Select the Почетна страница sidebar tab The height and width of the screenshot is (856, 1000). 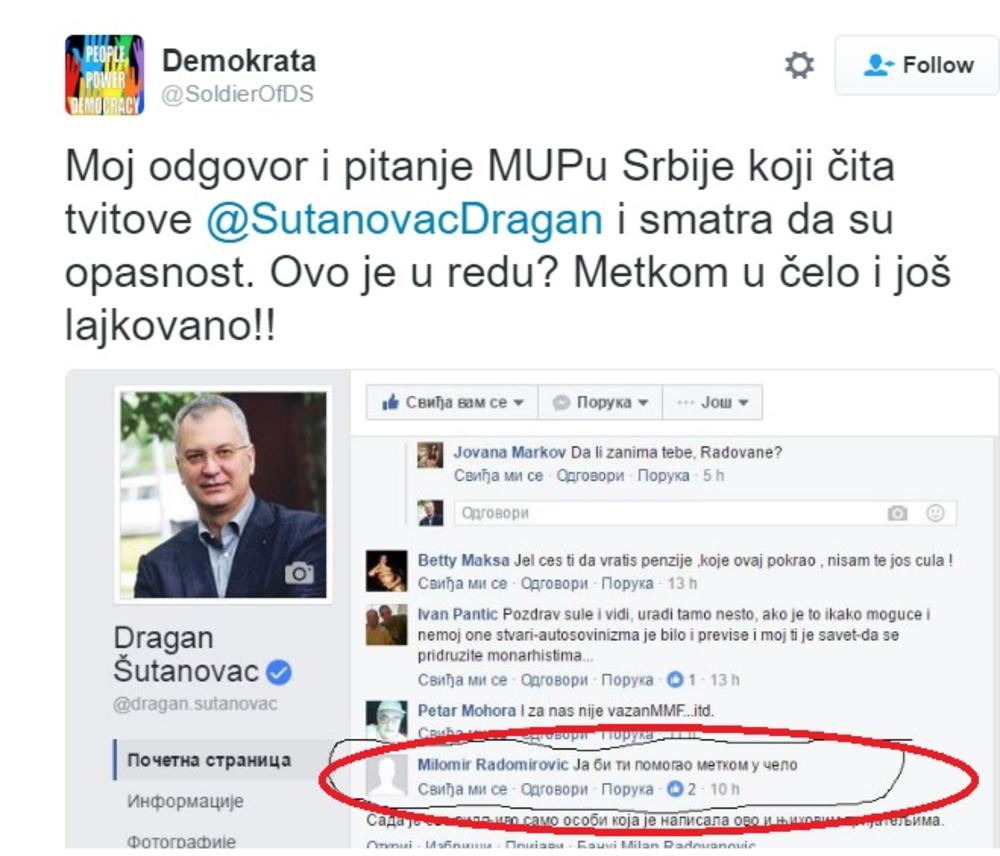[209, 760]
